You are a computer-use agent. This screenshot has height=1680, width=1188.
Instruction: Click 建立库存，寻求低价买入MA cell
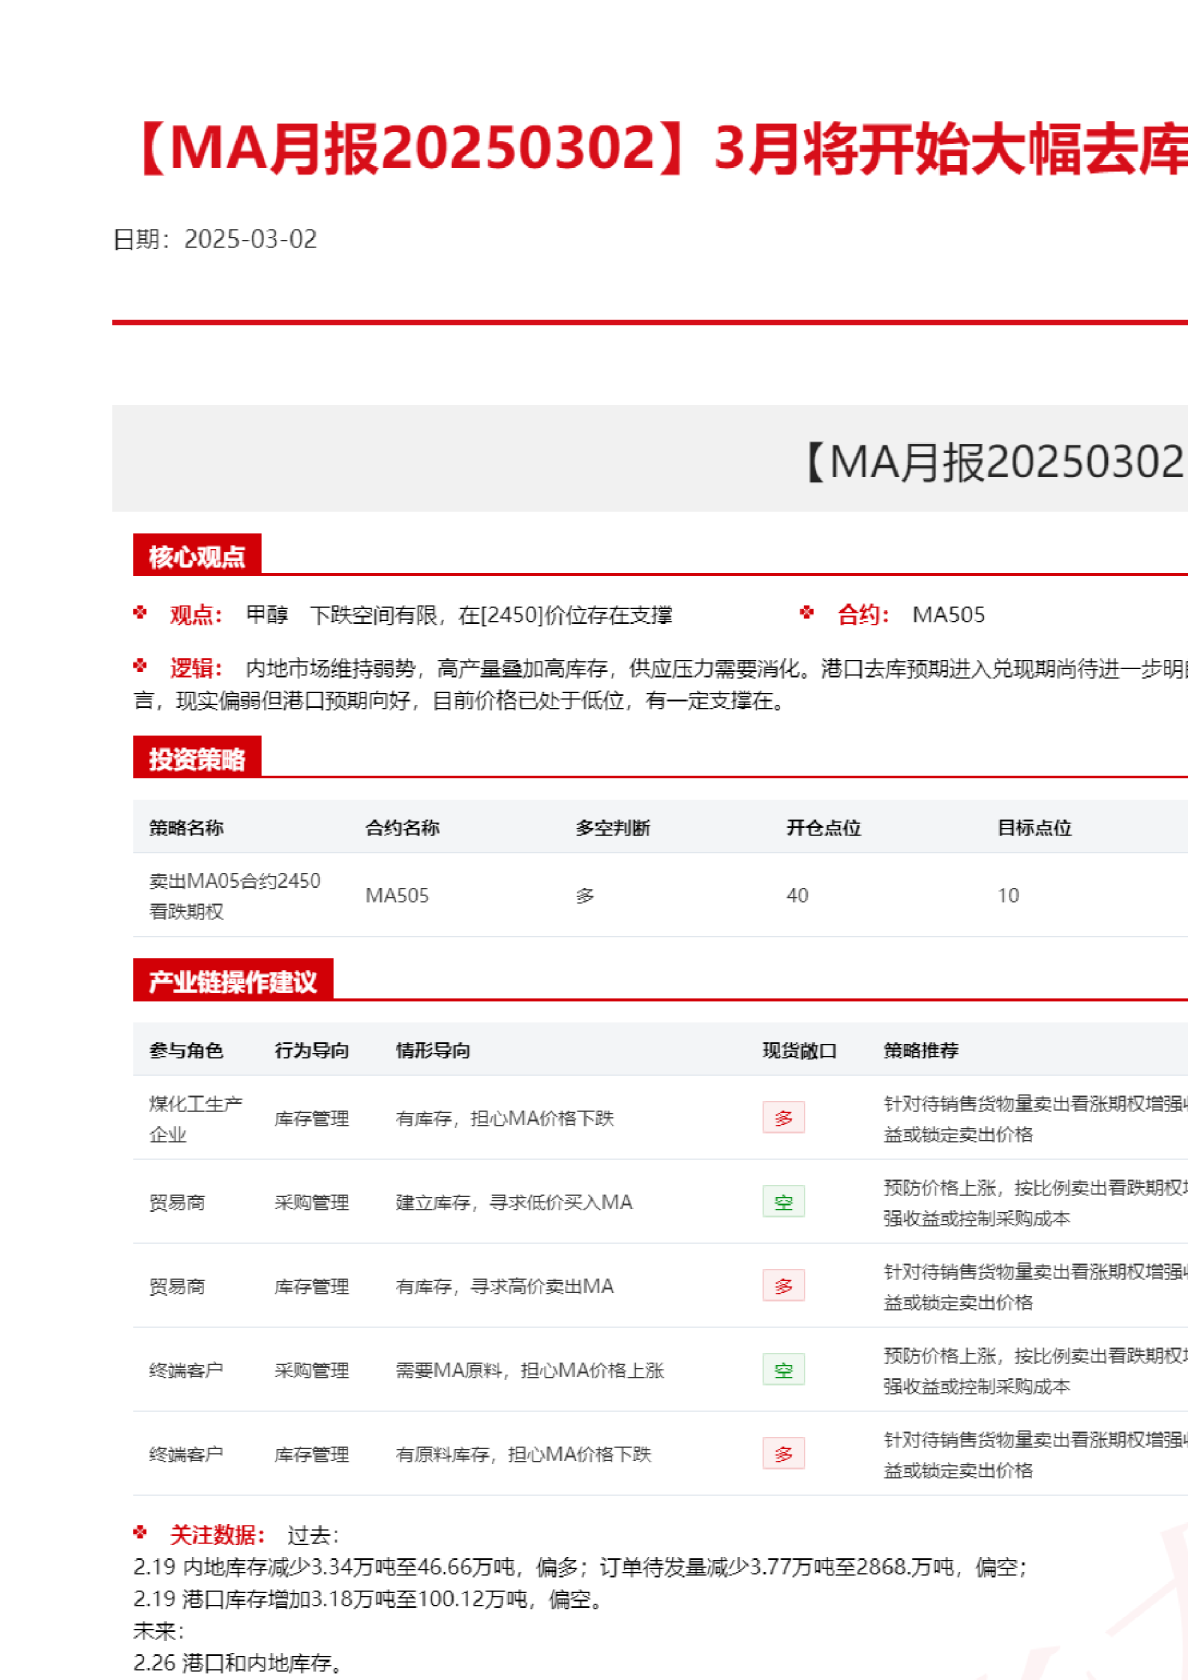click(x=514, y=1202)
